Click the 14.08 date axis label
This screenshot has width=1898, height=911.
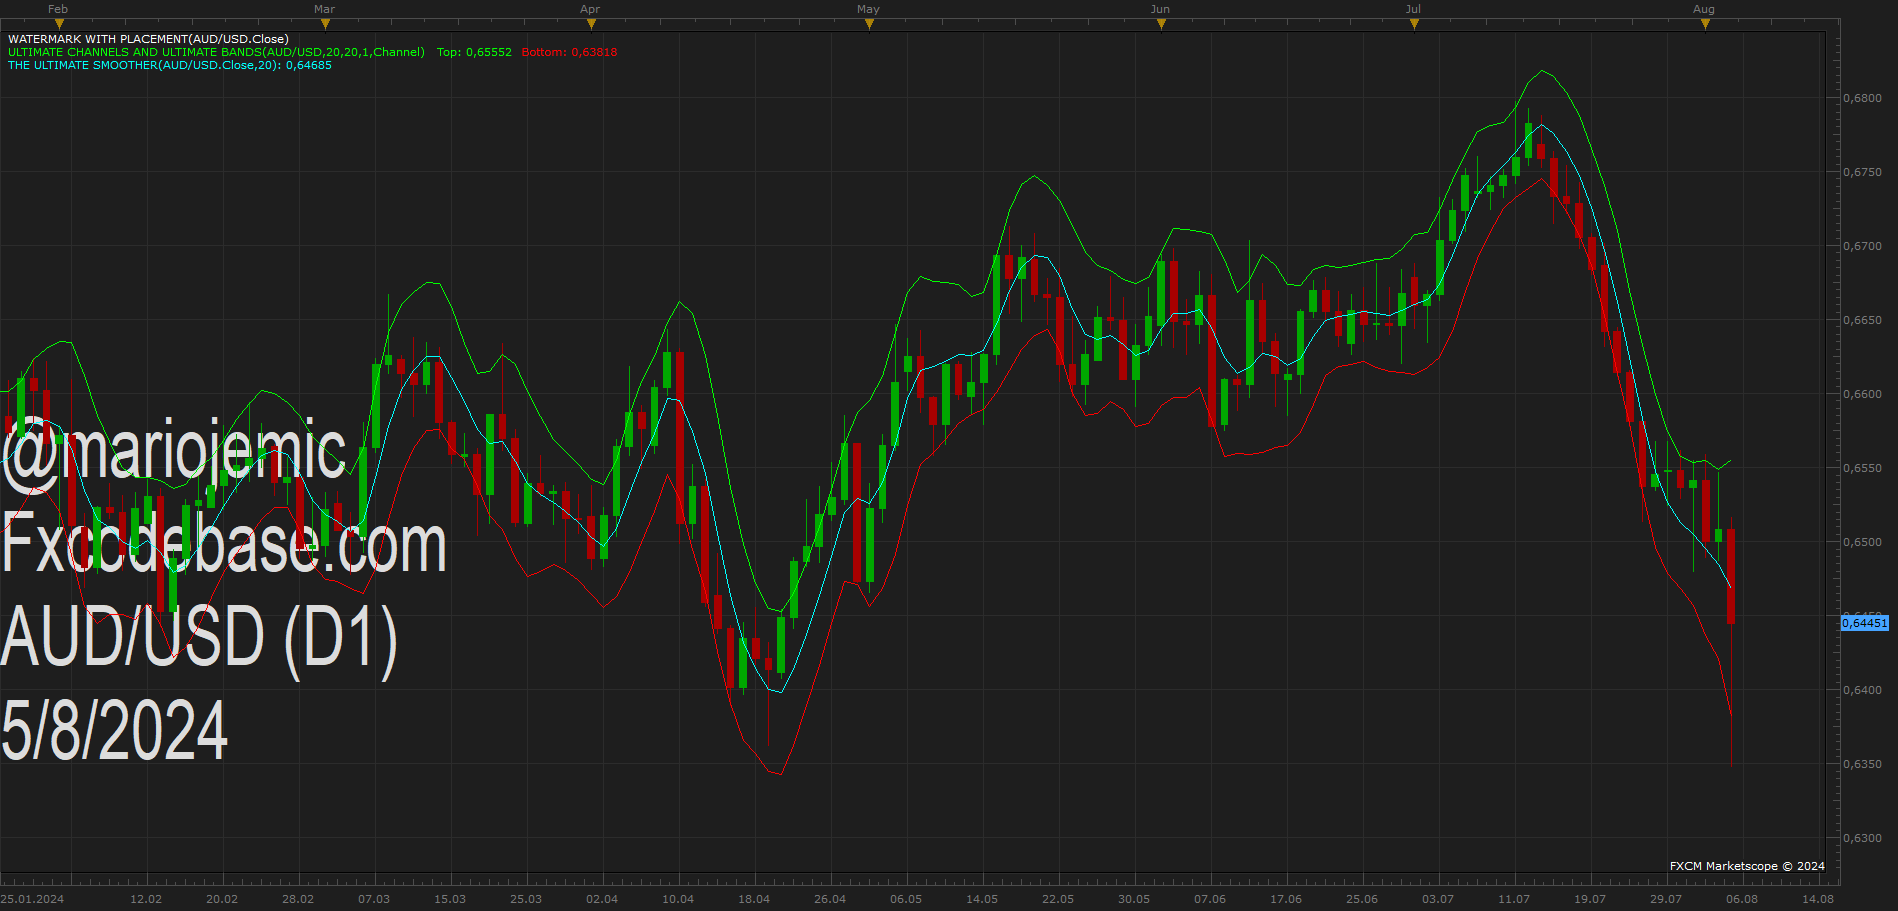(1818, 899)
